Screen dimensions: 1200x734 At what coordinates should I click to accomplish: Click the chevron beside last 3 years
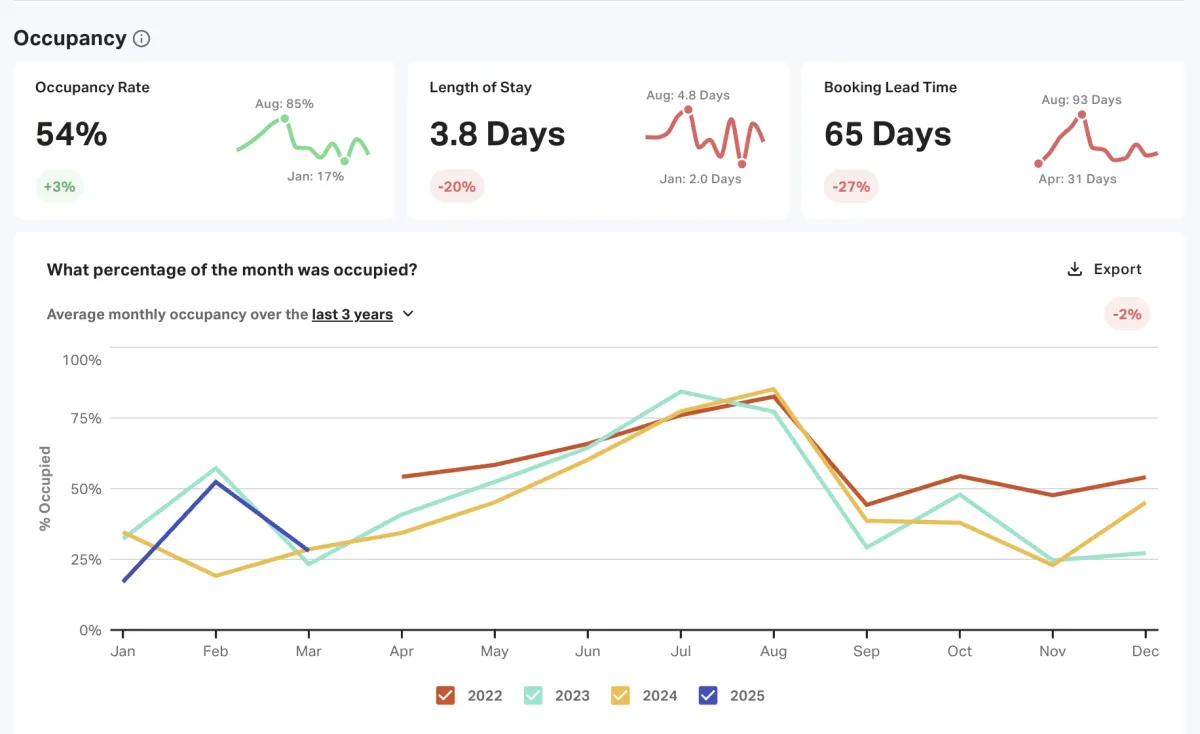coord(408,314)
